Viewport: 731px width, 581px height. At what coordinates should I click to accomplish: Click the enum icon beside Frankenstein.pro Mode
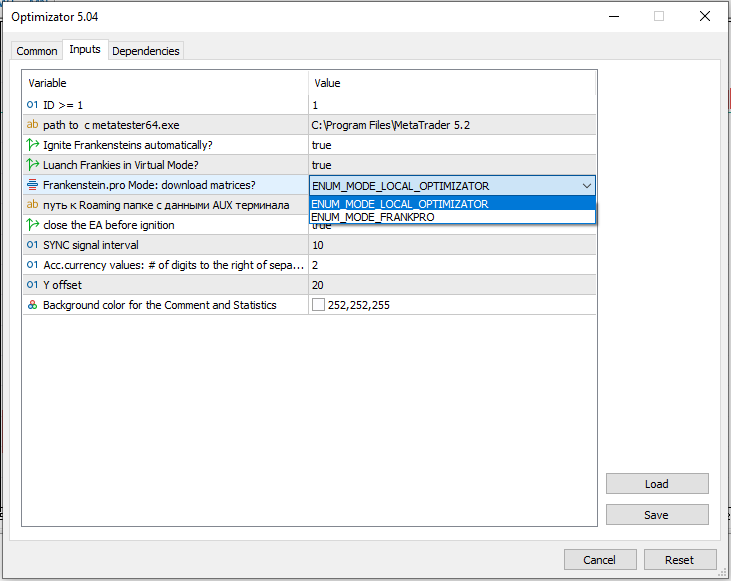point(32,185)
